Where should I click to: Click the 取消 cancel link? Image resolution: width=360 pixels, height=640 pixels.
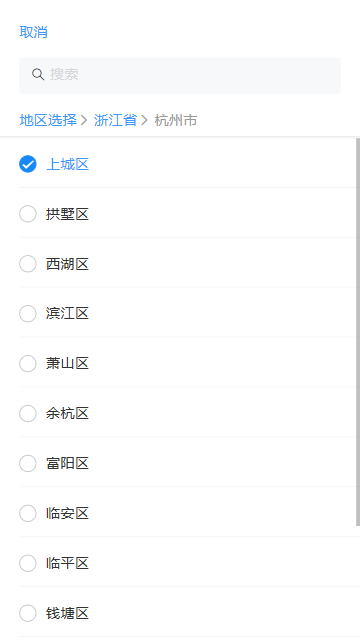tap(33, 32)
